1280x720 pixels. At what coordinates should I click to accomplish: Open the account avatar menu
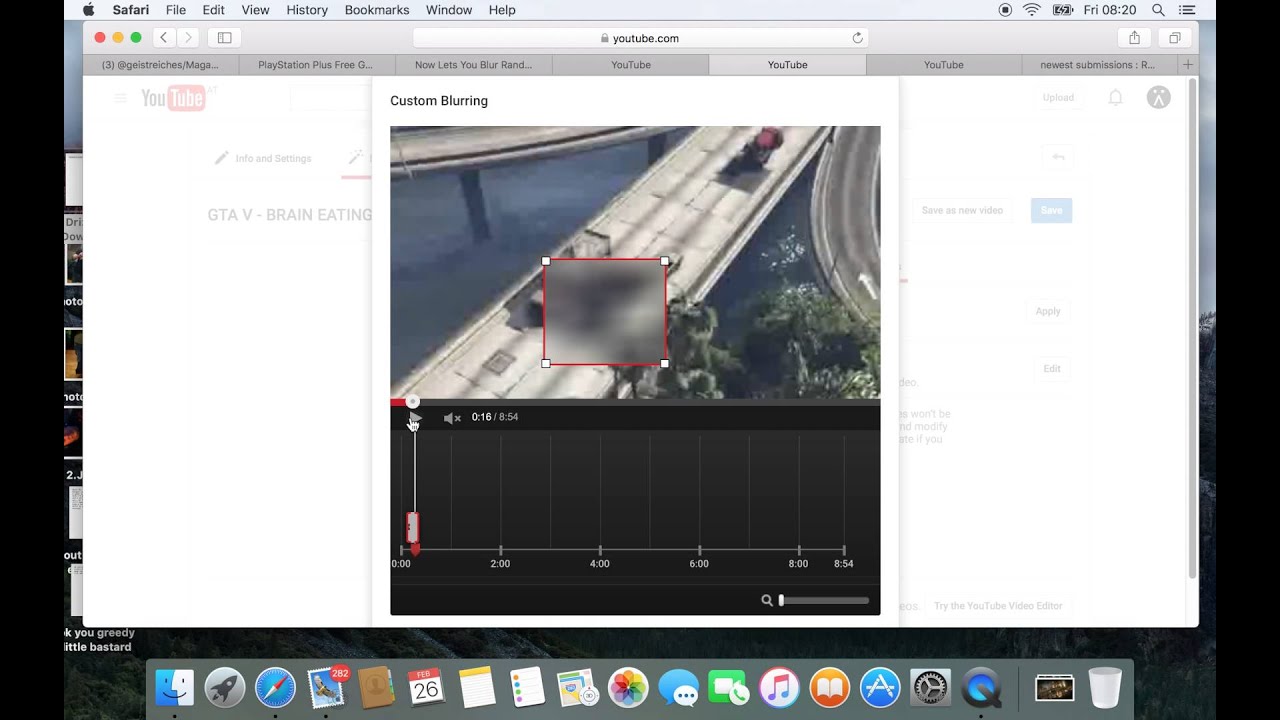pyautogui.click(x=1158, y=97)
